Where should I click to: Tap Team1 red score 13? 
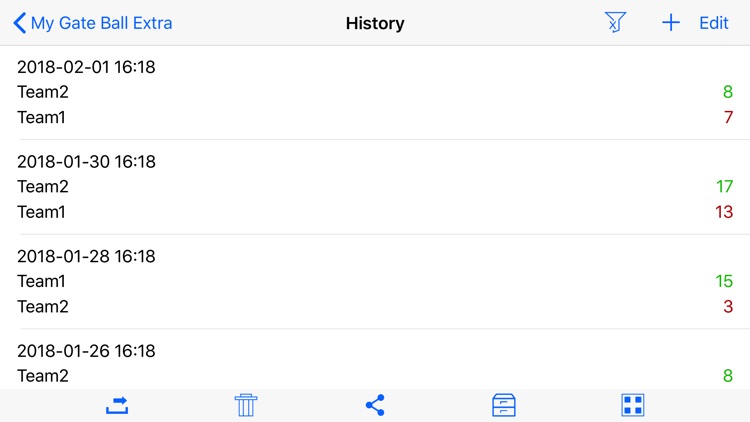724,212
